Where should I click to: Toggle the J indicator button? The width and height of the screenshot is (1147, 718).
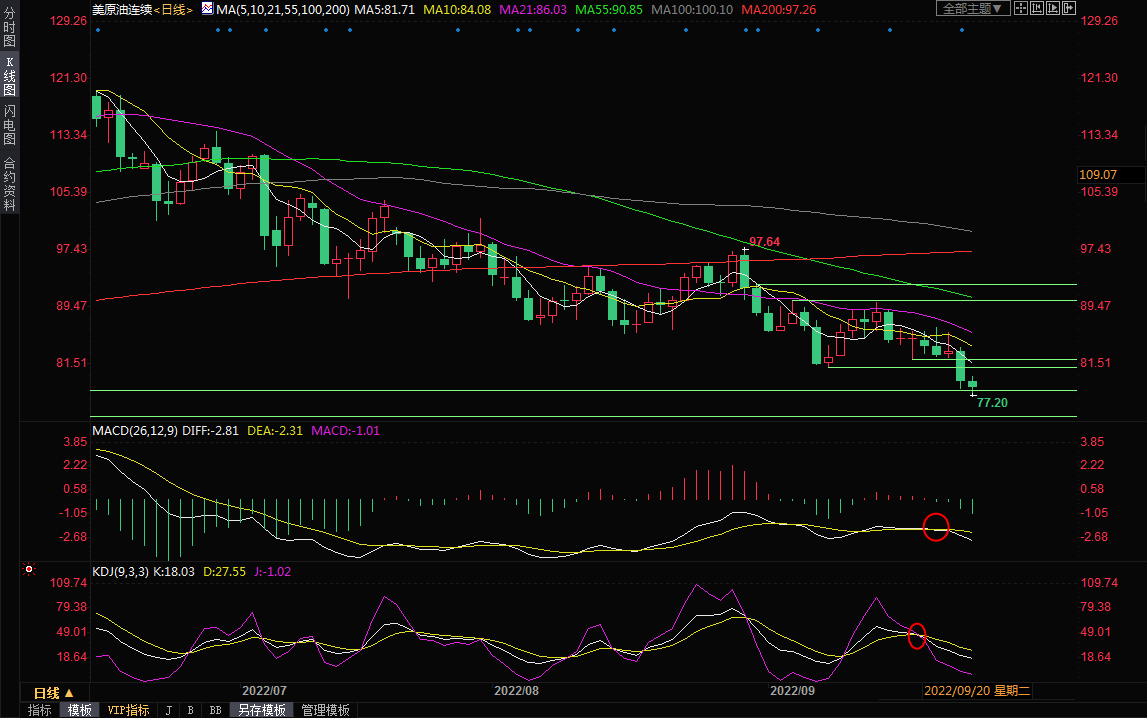pyautogui.click(x=168, y=710)
